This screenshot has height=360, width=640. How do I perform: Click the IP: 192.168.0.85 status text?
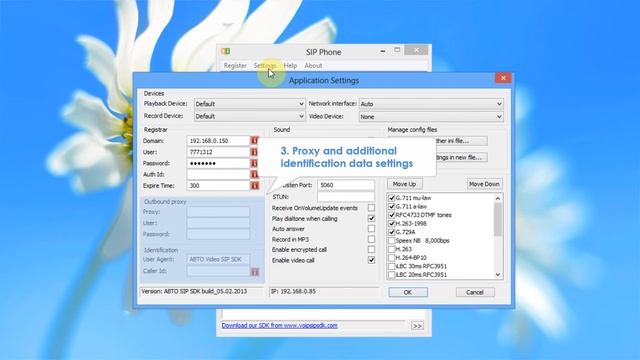[x=293, y=291]
